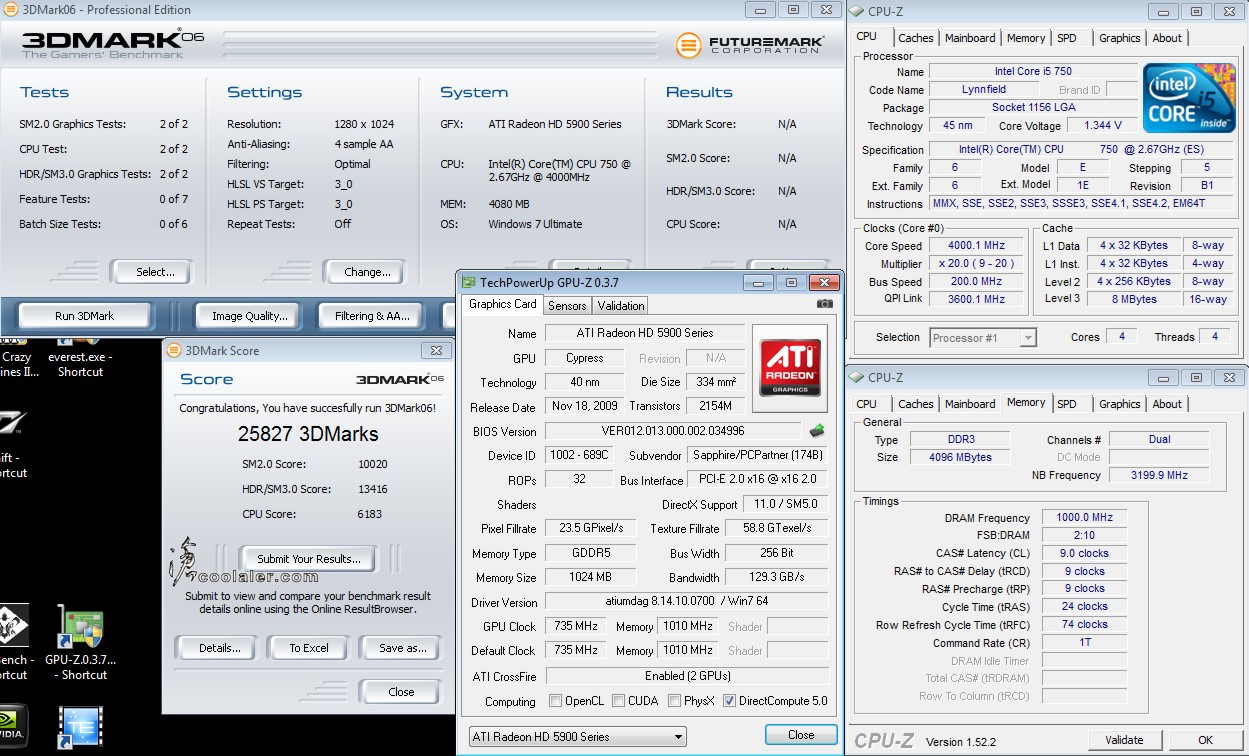Switch to CPU tab in CPU-Z timings window
Screen dimensions: 1249x756
click(866, 404)
